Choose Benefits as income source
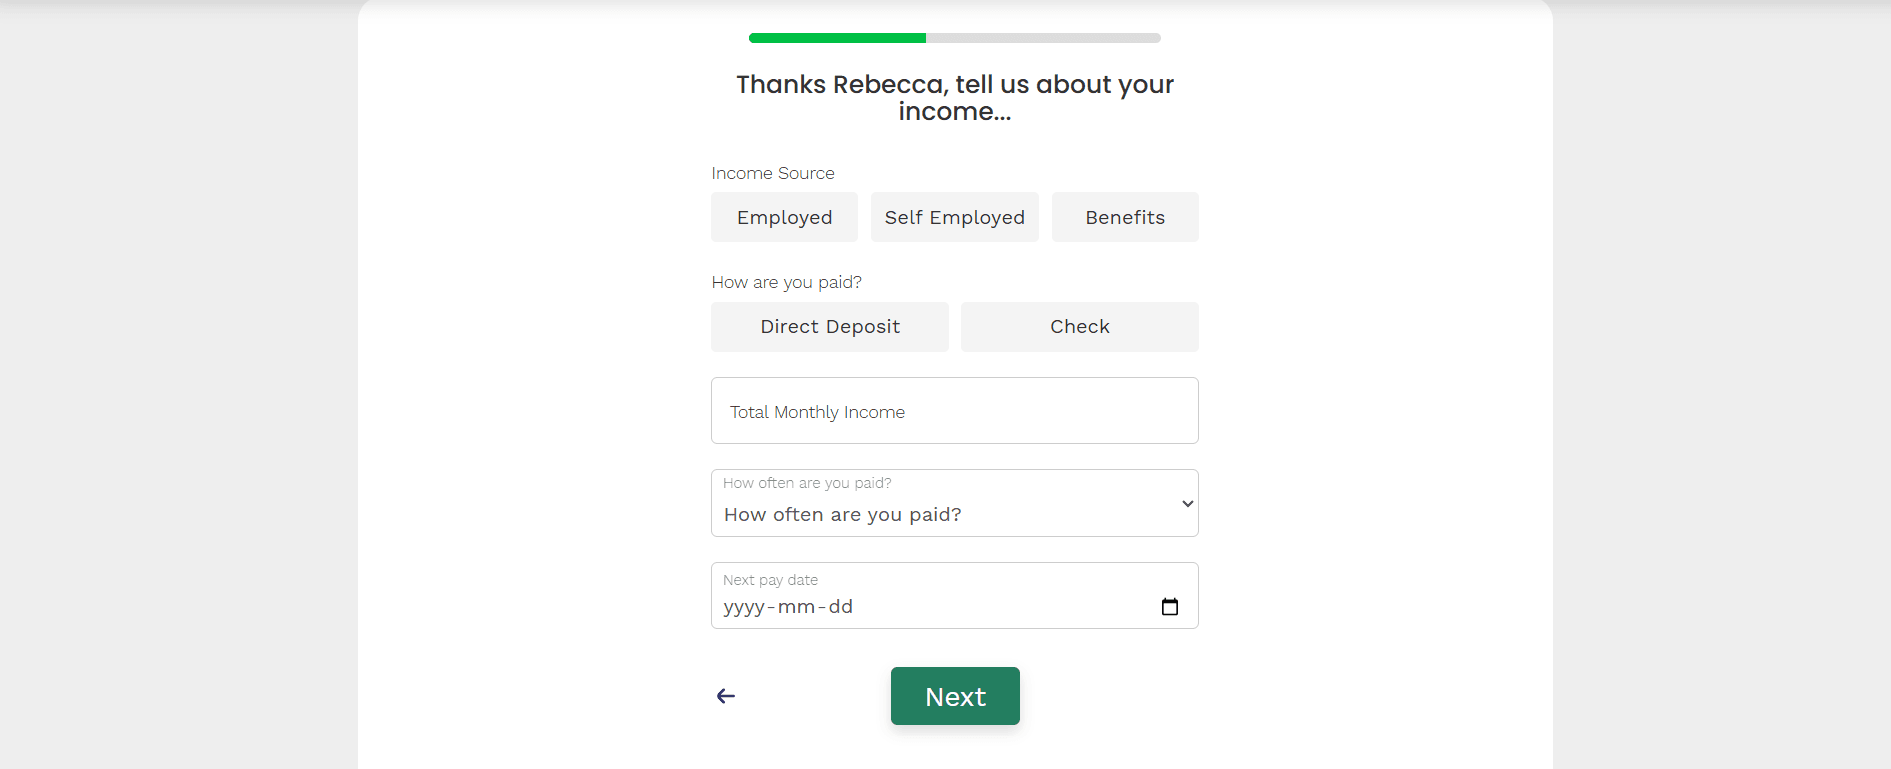Screen dimensions: 1891x769 pos(1125,217)
